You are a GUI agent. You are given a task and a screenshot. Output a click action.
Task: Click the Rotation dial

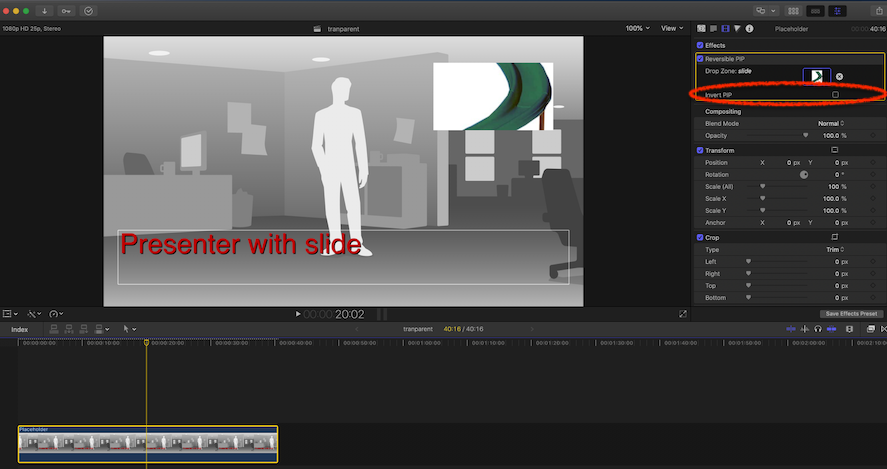pyautogui.click(x=804, y=175)
